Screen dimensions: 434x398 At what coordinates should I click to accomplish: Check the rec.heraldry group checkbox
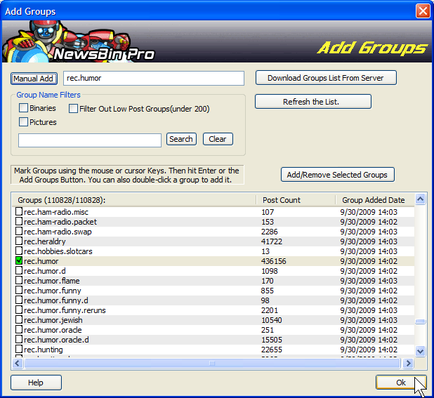[19, 241]
